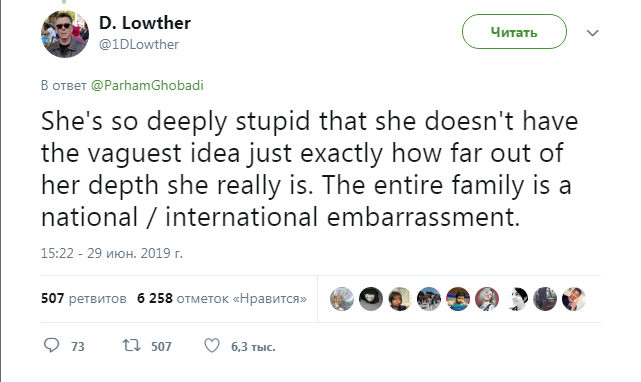
Task: Click the fifth liker avatar with child
Action: pos(458,299)
